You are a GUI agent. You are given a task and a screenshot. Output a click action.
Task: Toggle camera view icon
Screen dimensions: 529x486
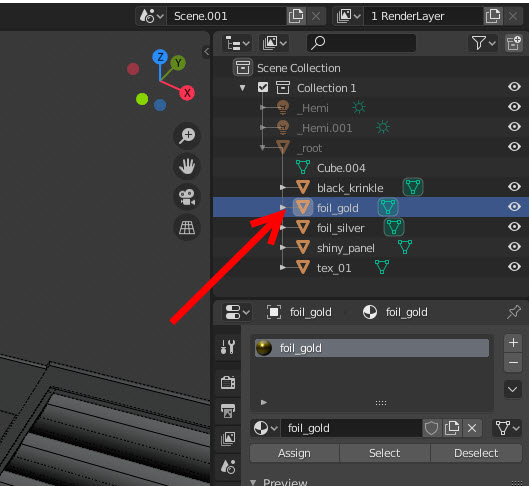coord(187,197)
